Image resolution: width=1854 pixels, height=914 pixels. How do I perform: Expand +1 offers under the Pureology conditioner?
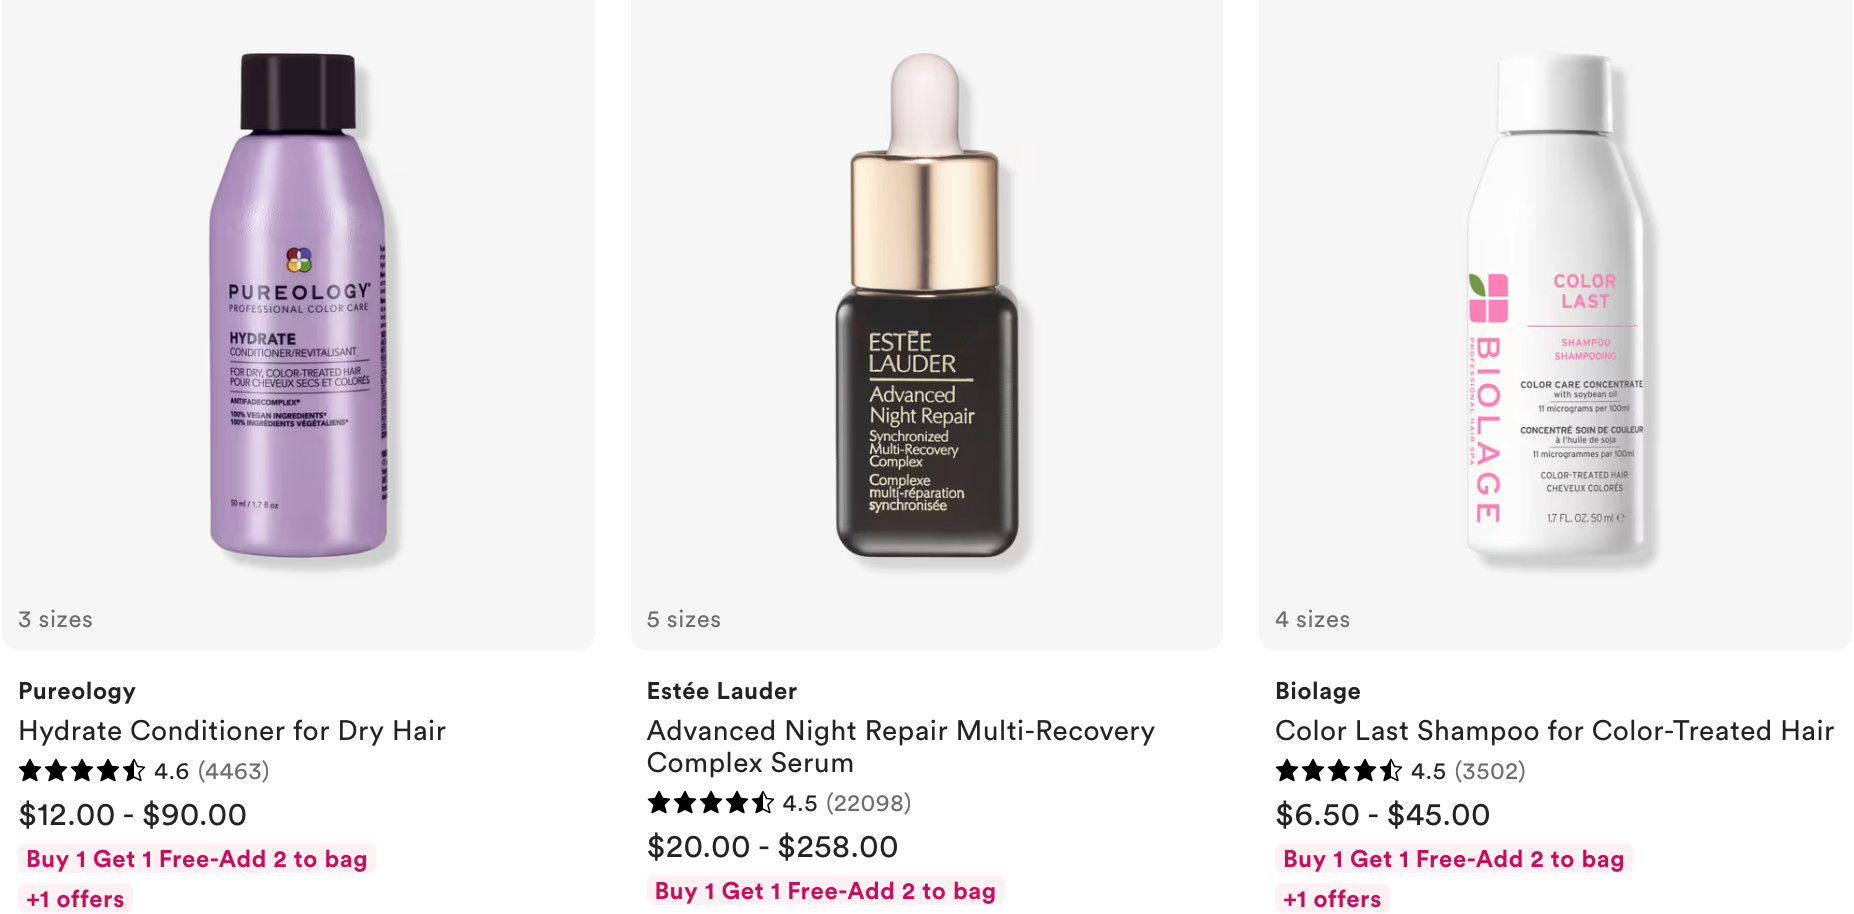point(75,899)
